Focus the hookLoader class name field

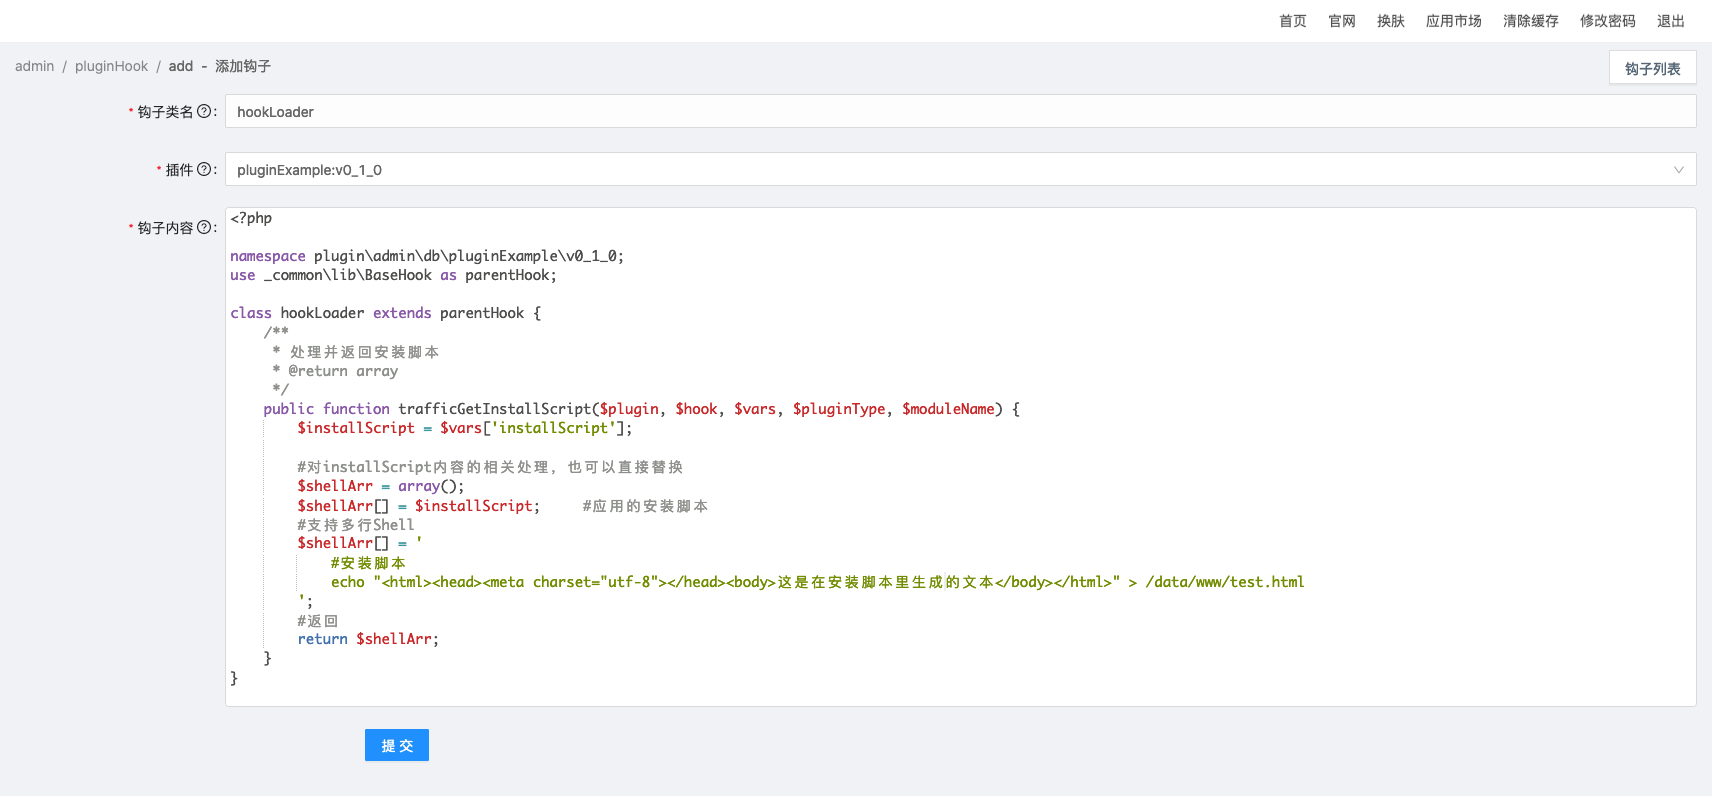point(960,112)
